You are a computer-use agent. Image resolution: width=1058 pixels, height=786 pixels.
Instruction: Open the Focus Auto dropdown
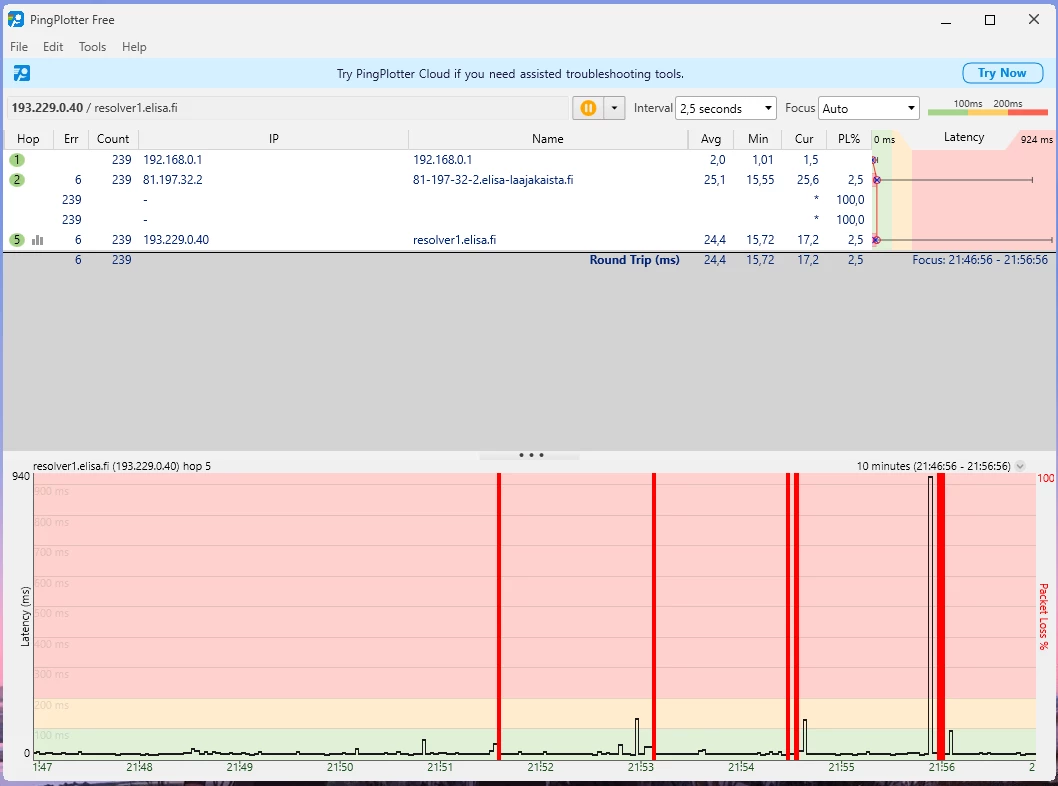pos(868,108)
